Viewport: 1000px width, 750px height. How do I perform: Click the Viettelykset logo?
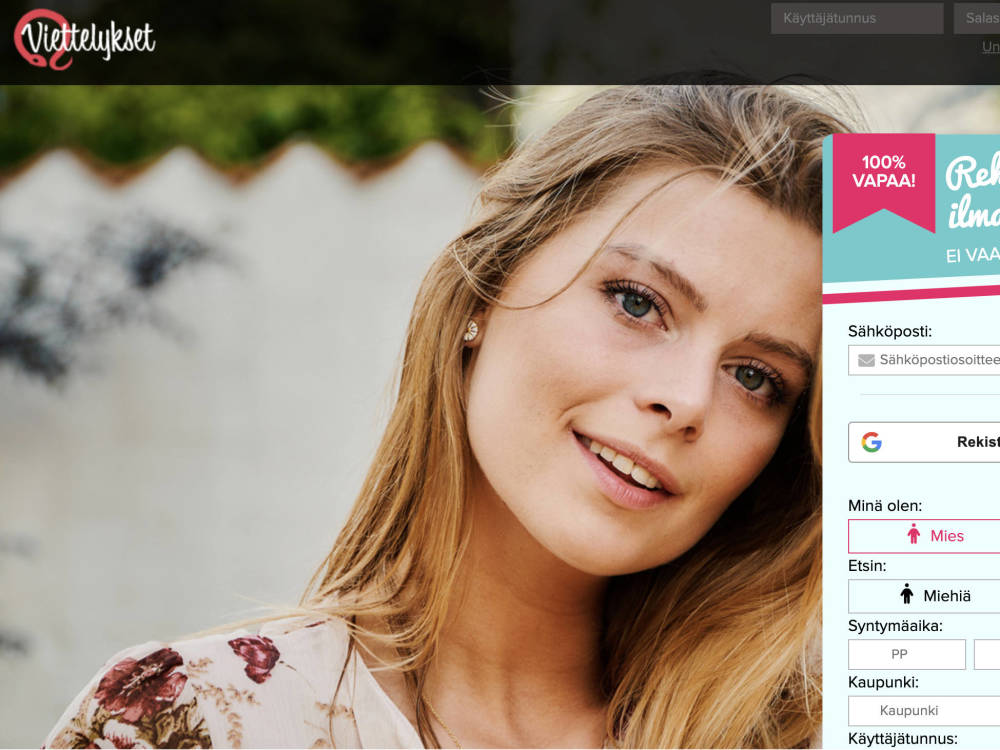point(84,39)
